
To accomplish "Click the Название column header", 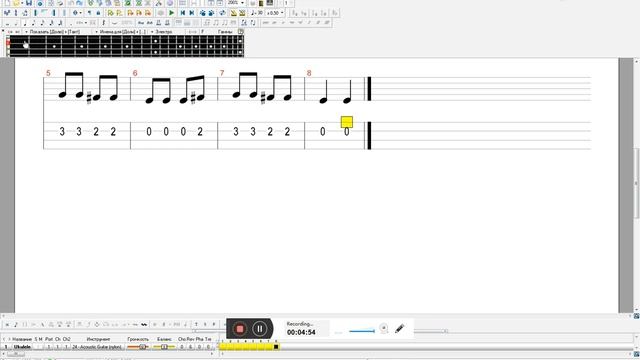I will coord(22,339).
